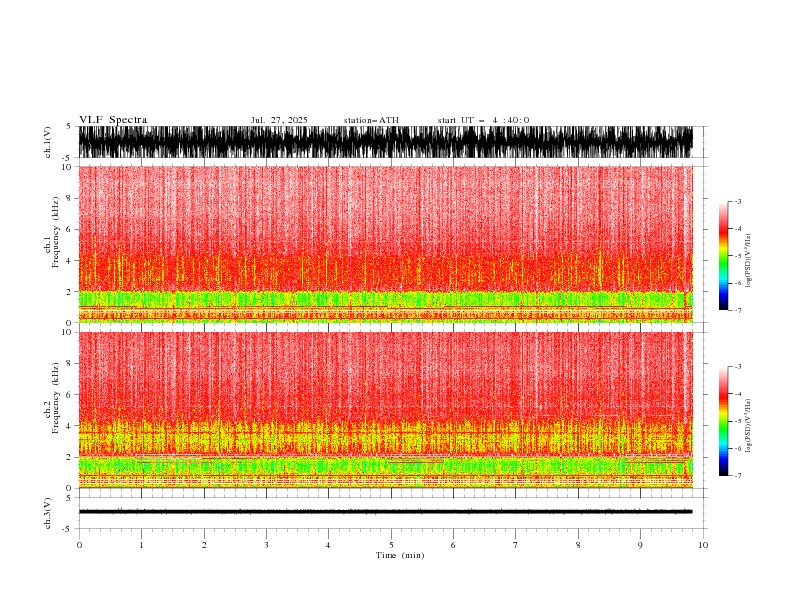Click the "6" kHz tick on ch.1 axis
792x612 pixels.
pyautogui.click(x=69, y=229)
